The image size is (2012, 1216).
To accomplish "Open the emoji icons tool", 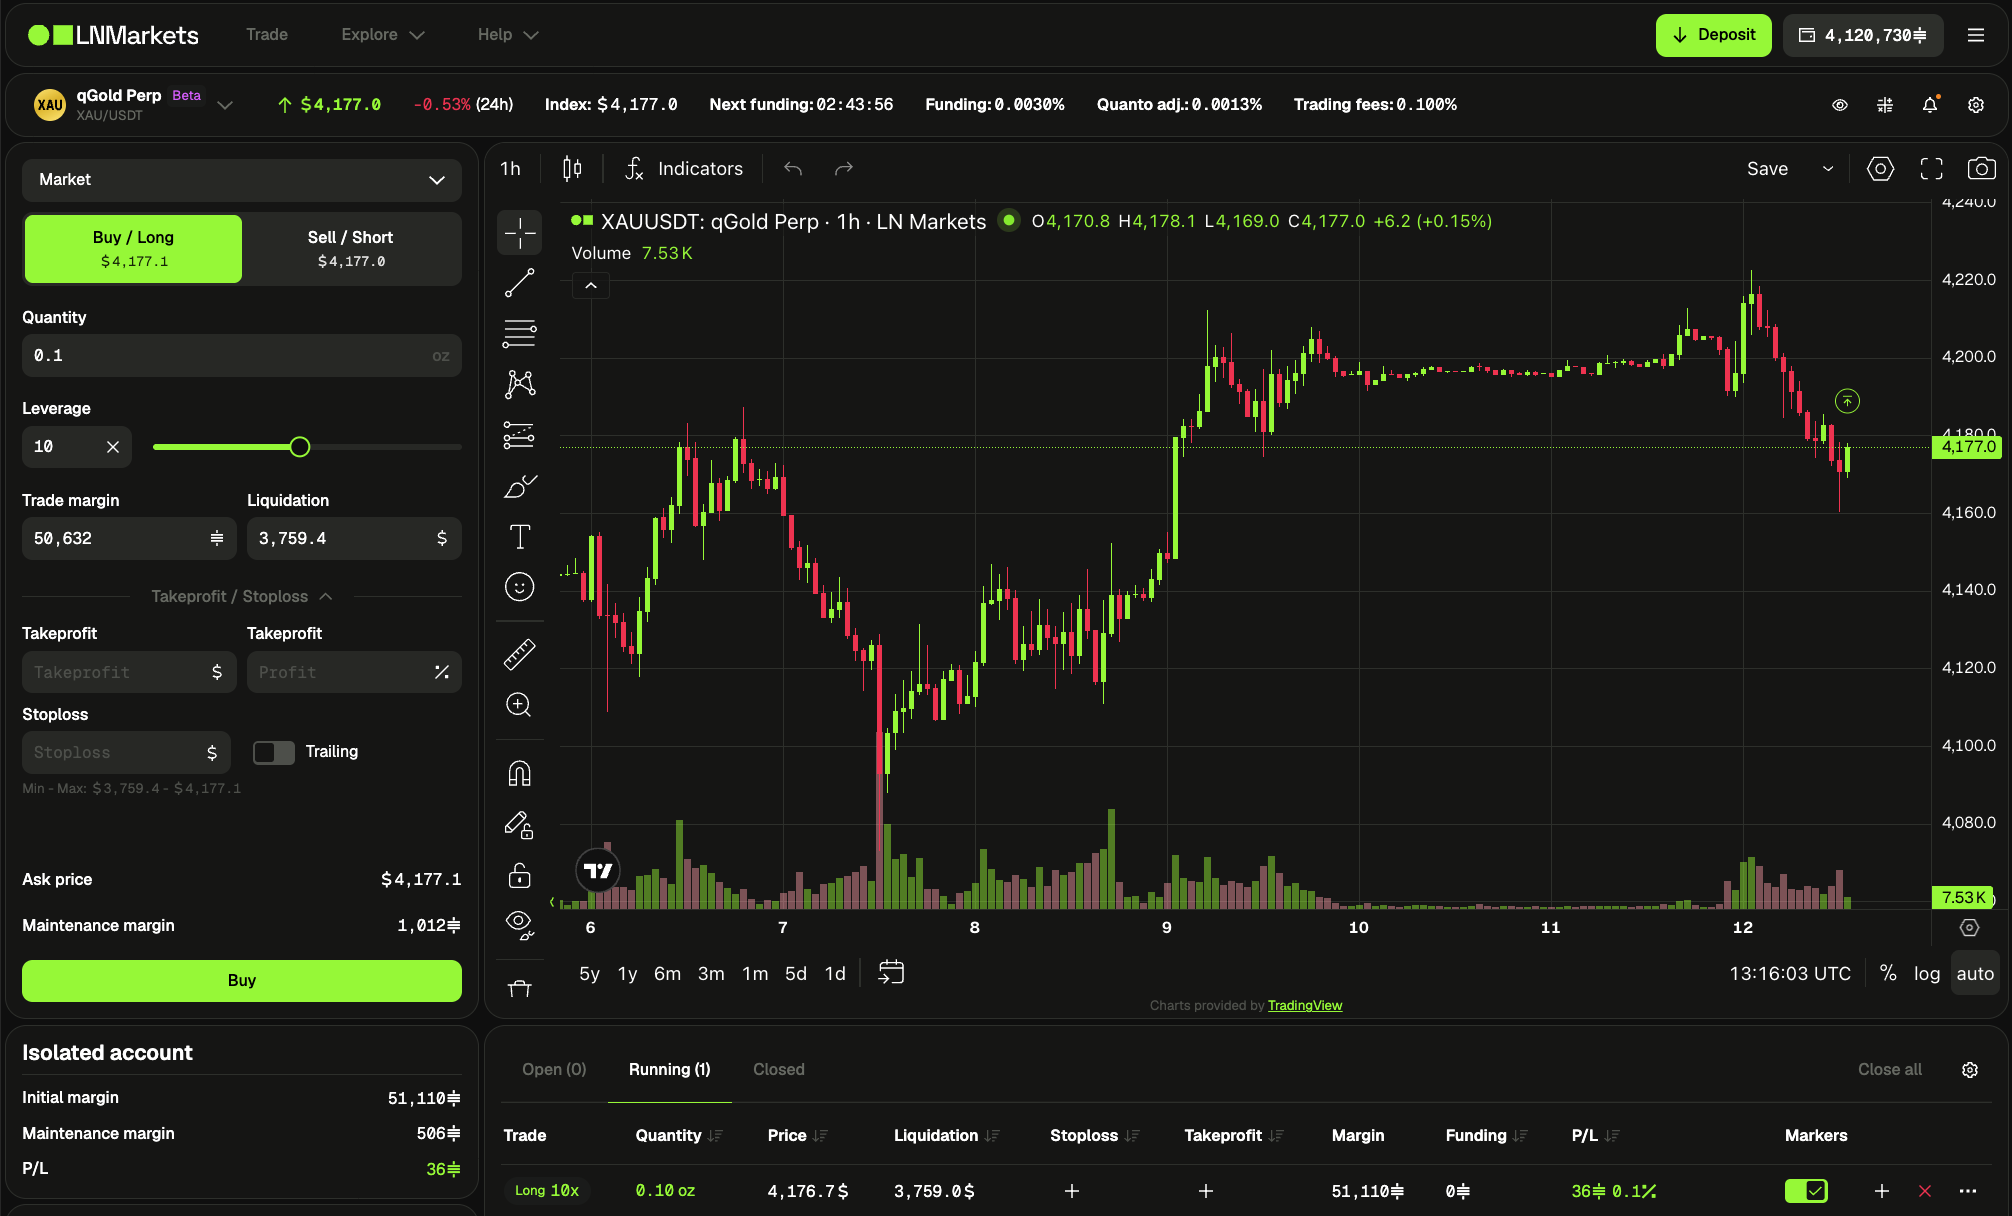I will (x=519, y=587).
